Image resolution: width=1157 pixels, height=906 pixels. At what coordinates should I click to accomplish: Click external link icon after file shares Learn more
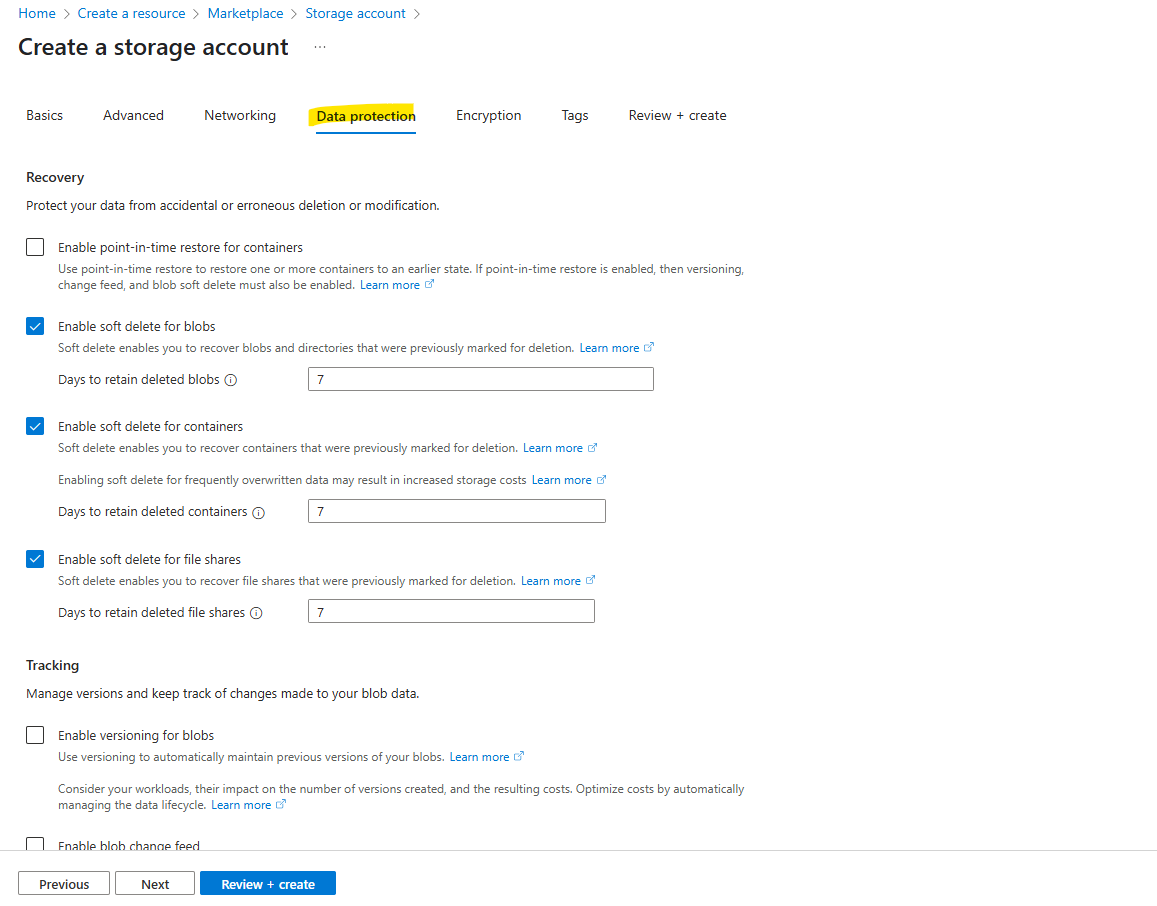tap(590, 580)
